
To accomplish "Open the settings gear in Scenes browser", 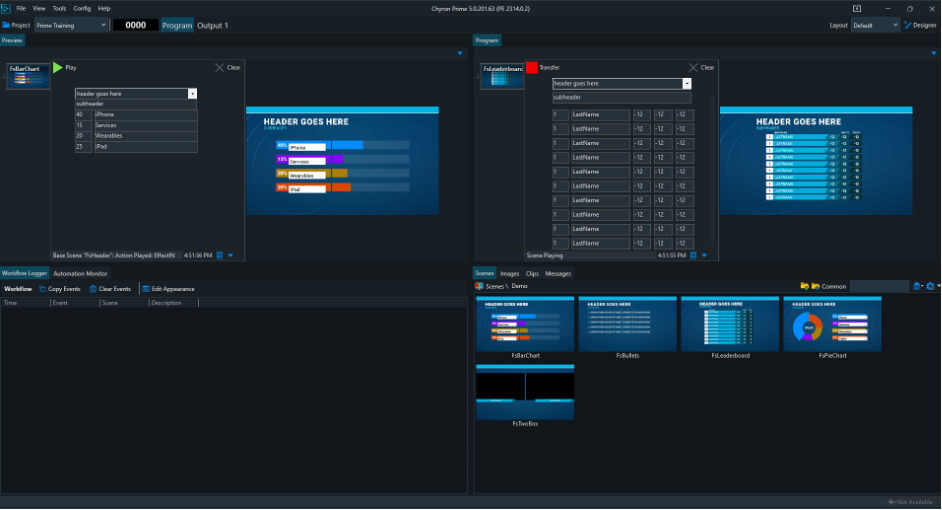I will click(932, 286).
